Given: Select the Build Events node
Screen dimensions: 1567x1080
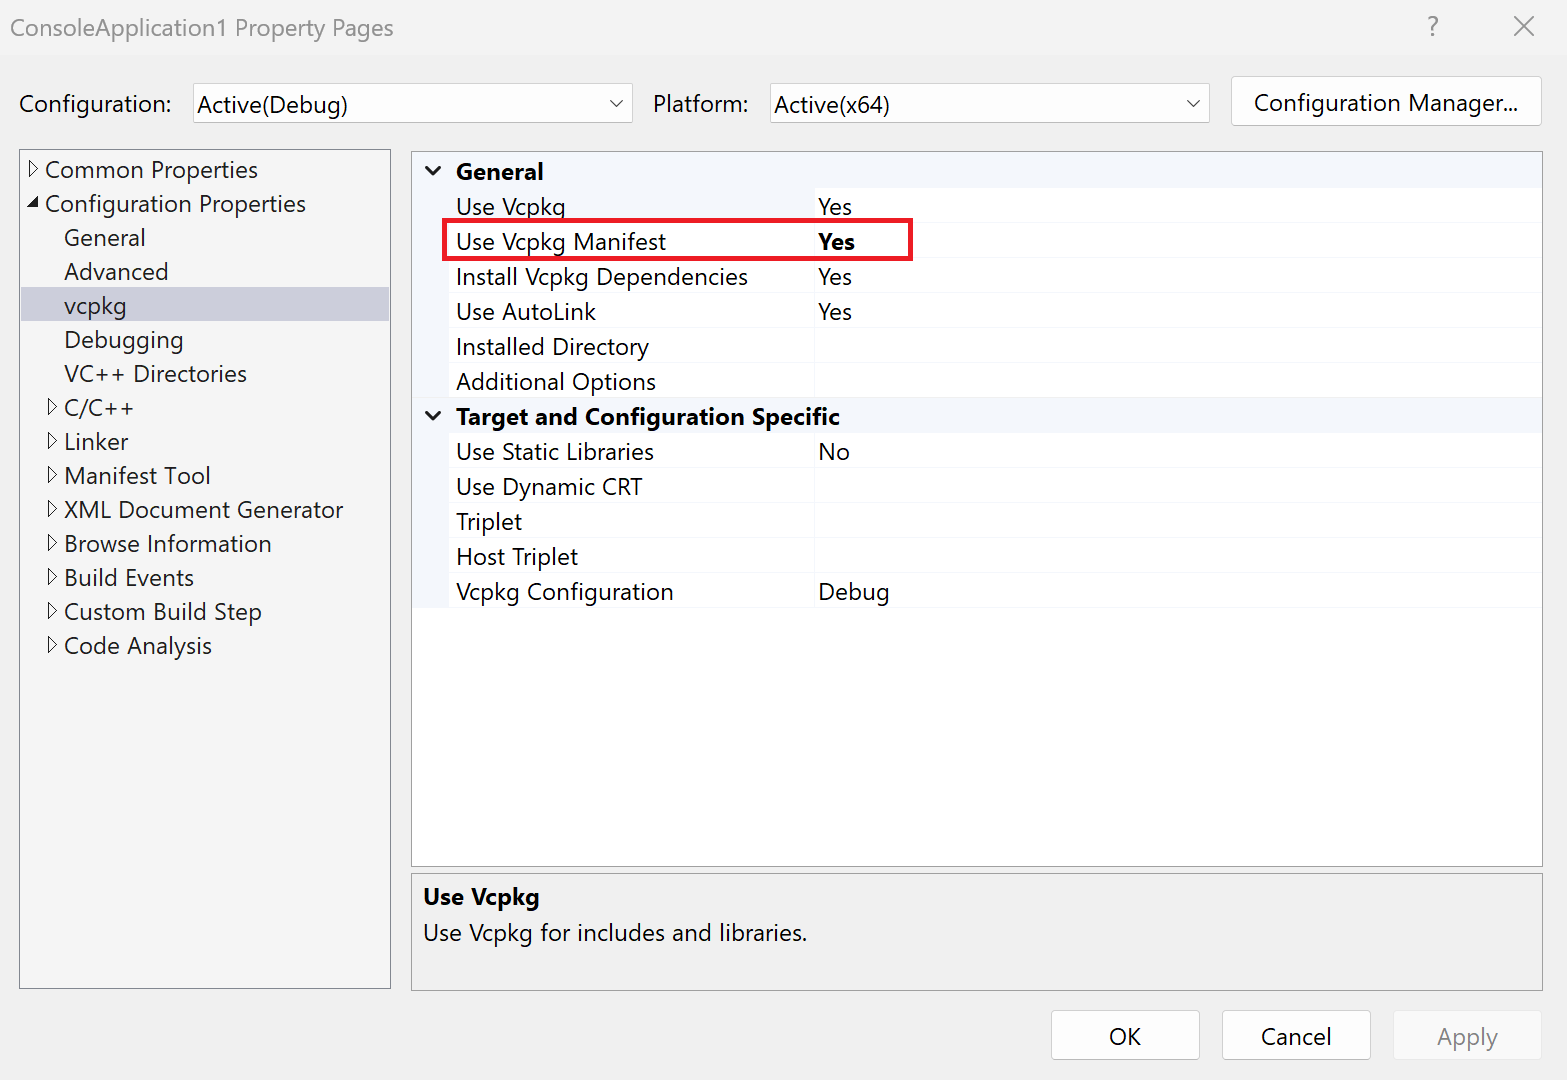Looking at the screenshot, I should click(128, 577).
